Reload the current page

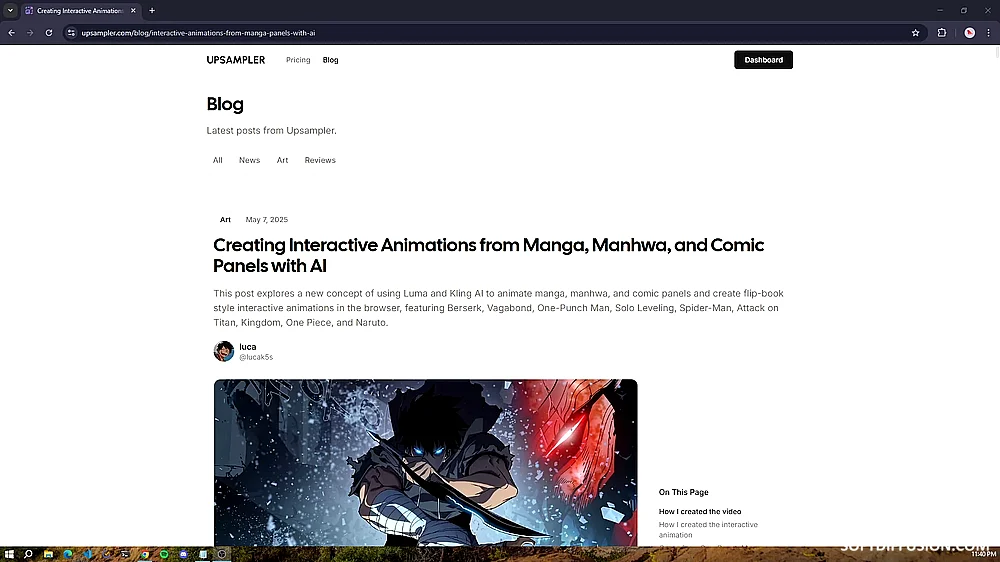pyautogui.click(x=48, y=33)
